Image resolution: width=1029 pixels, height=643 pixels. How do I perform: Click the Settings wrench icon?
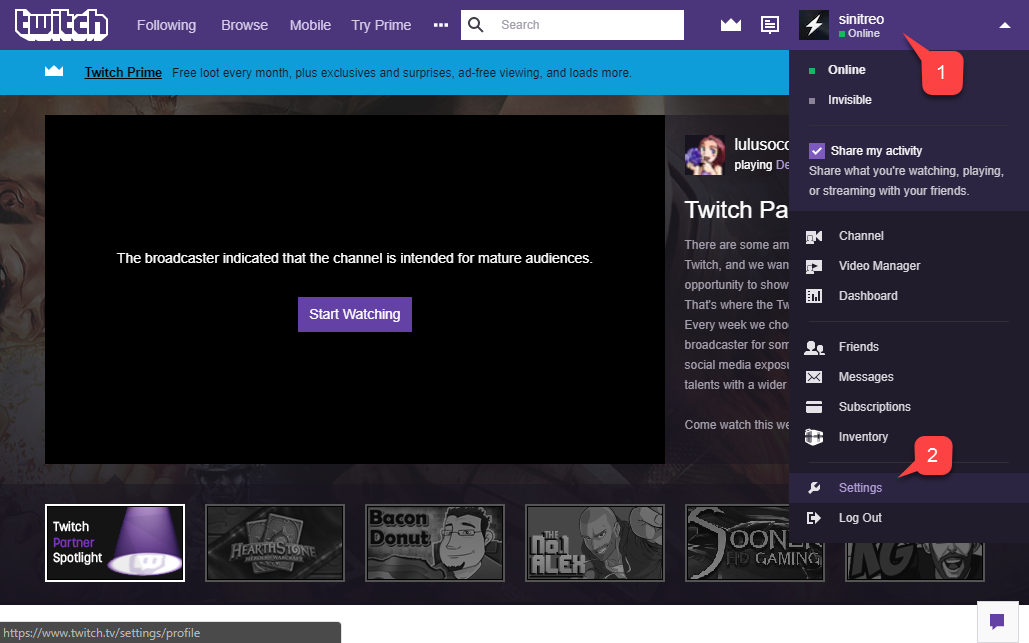click(814, 487)
